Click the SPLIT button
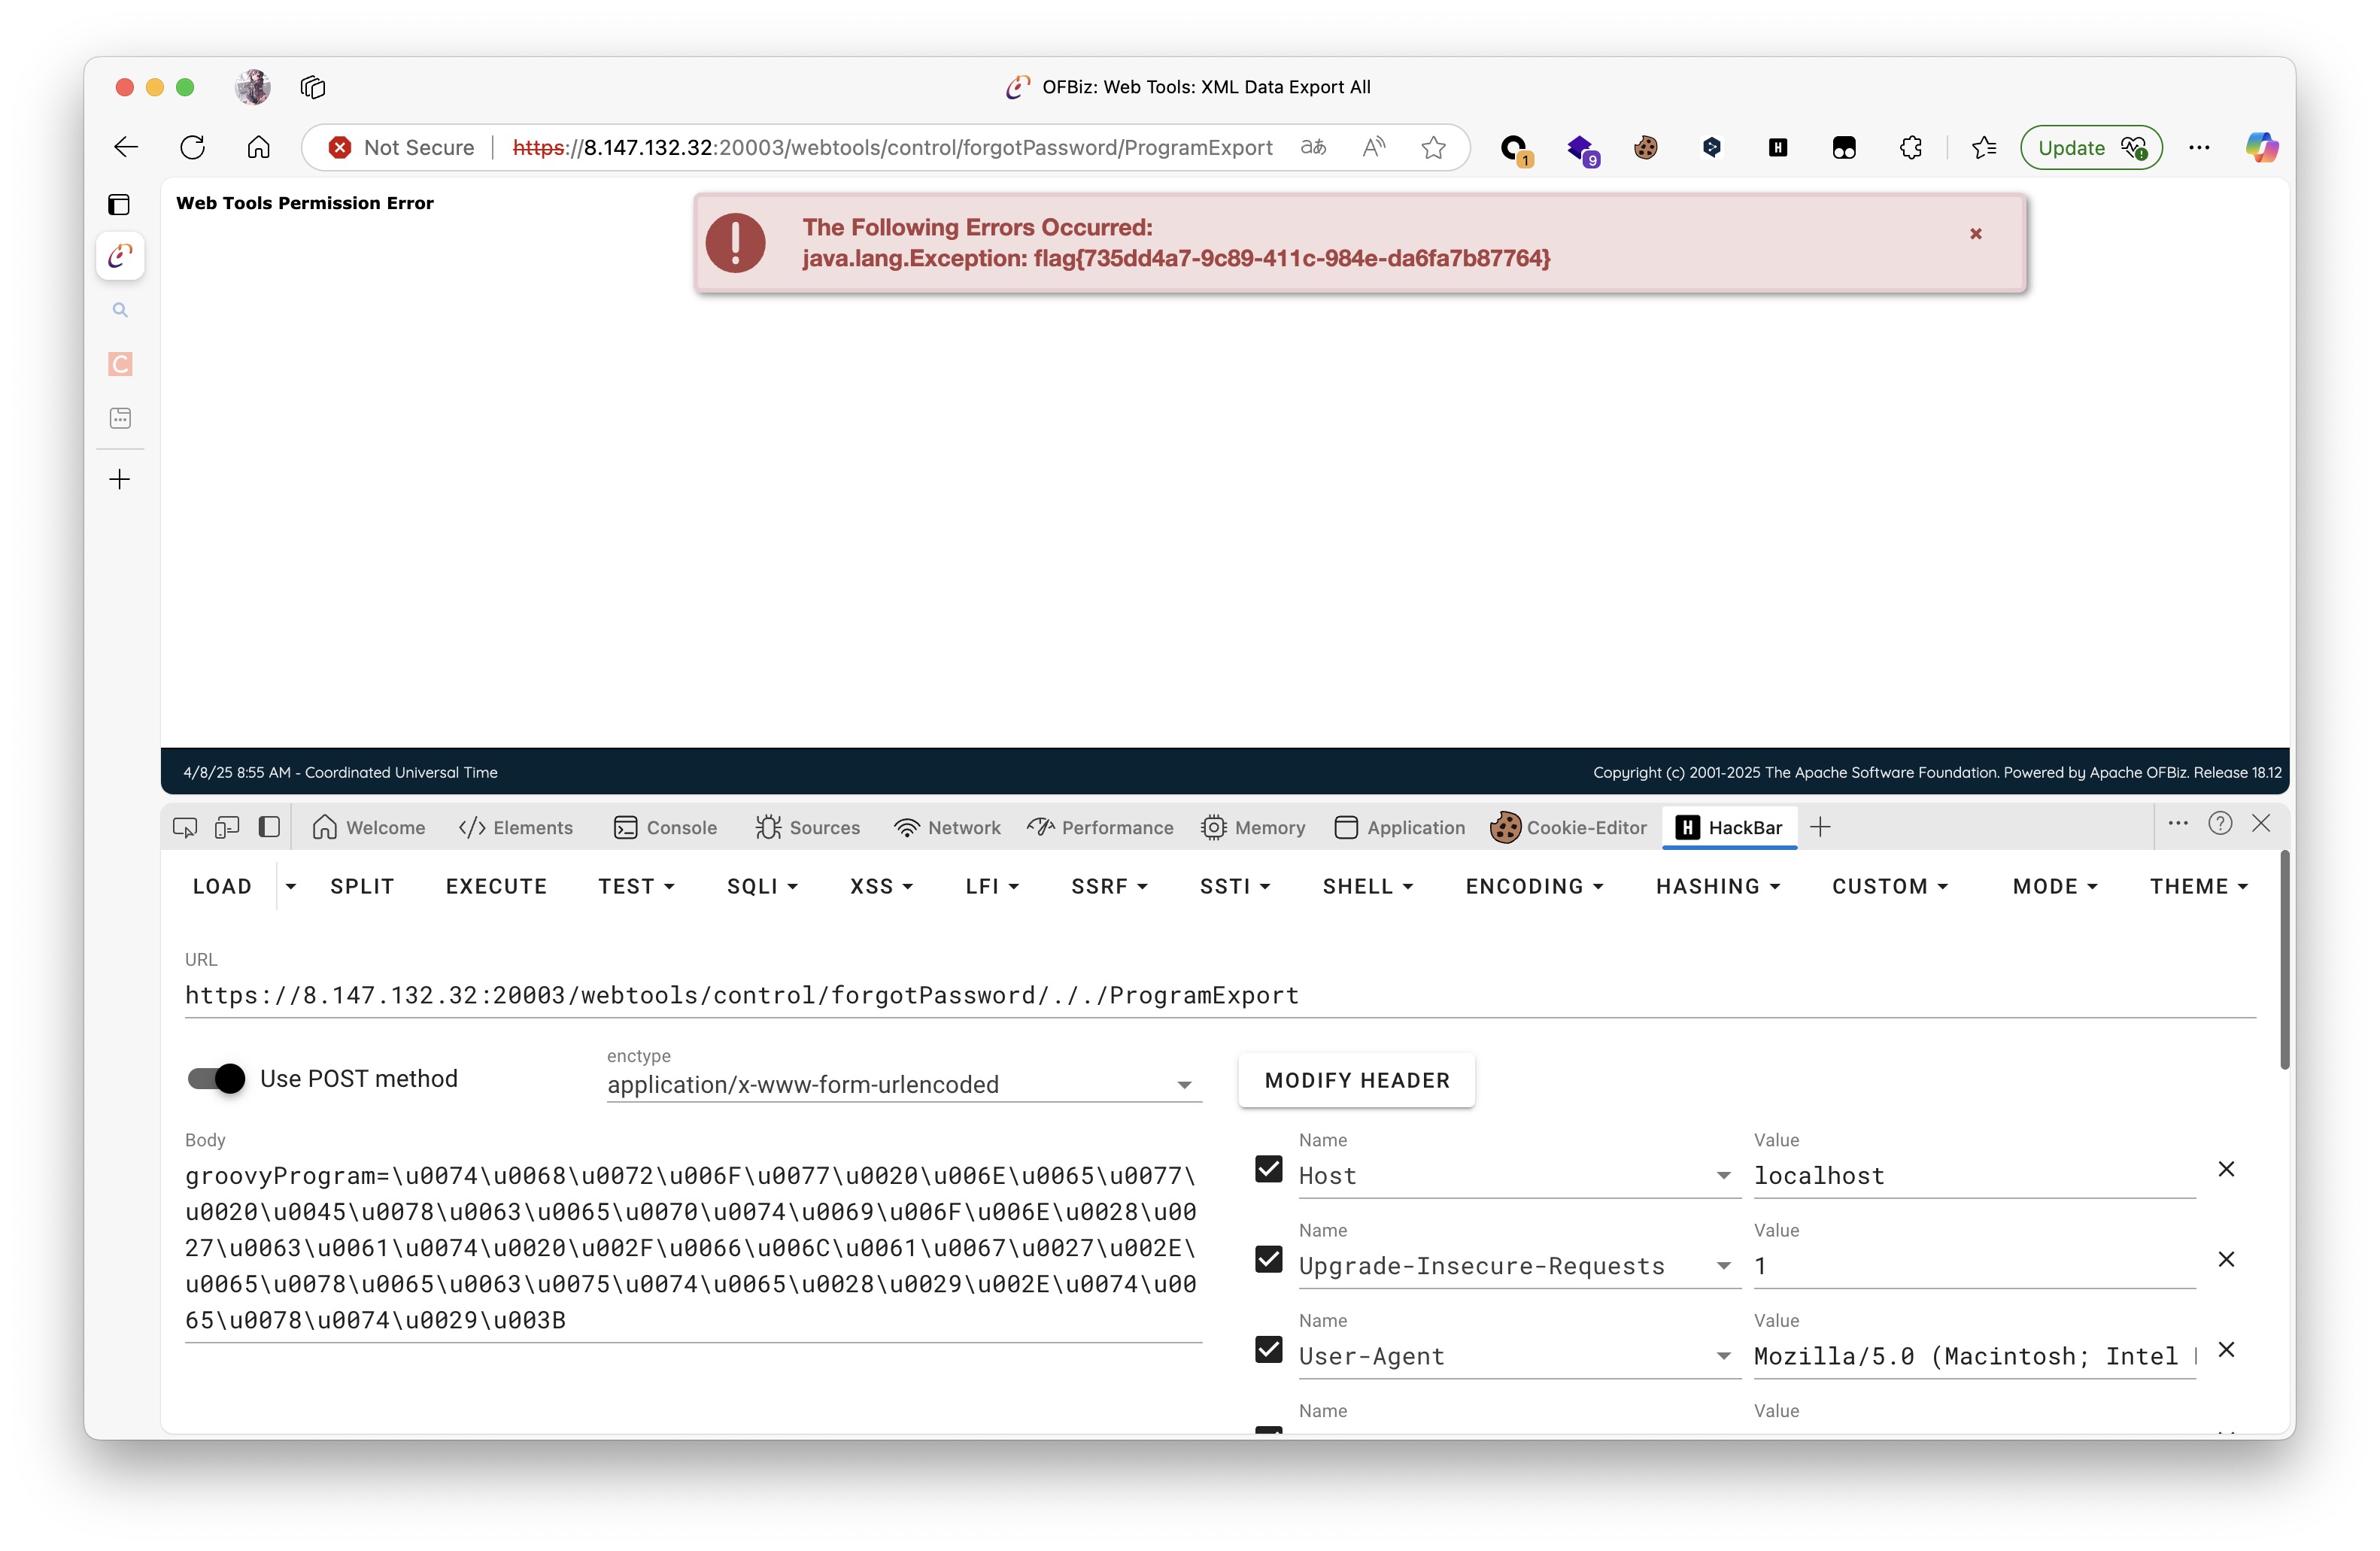Image resolution: width=2380 pixels, height=1551 pixels. point(362,886)
